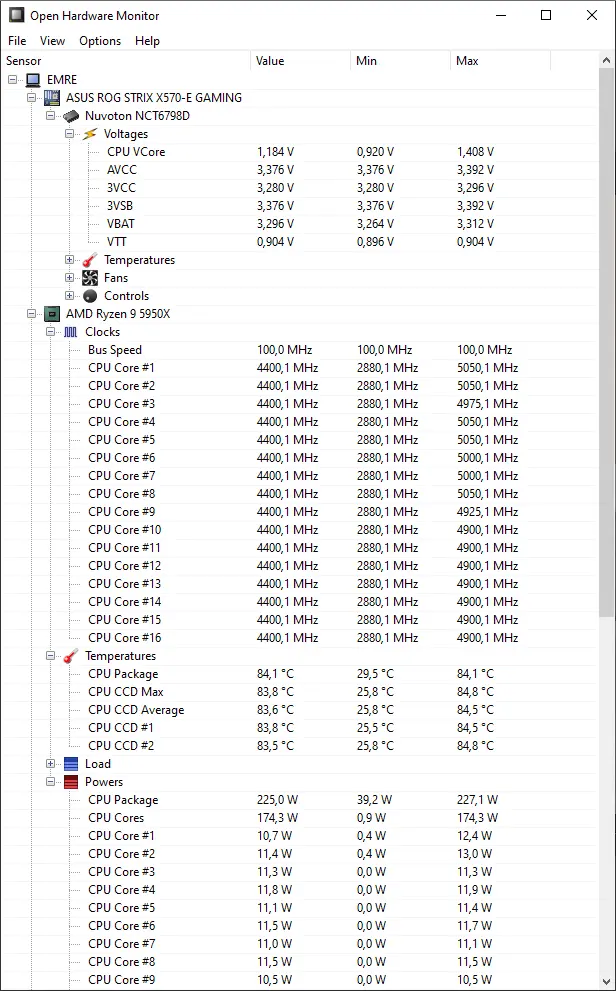Collapse the Powers group

point(51,782)
